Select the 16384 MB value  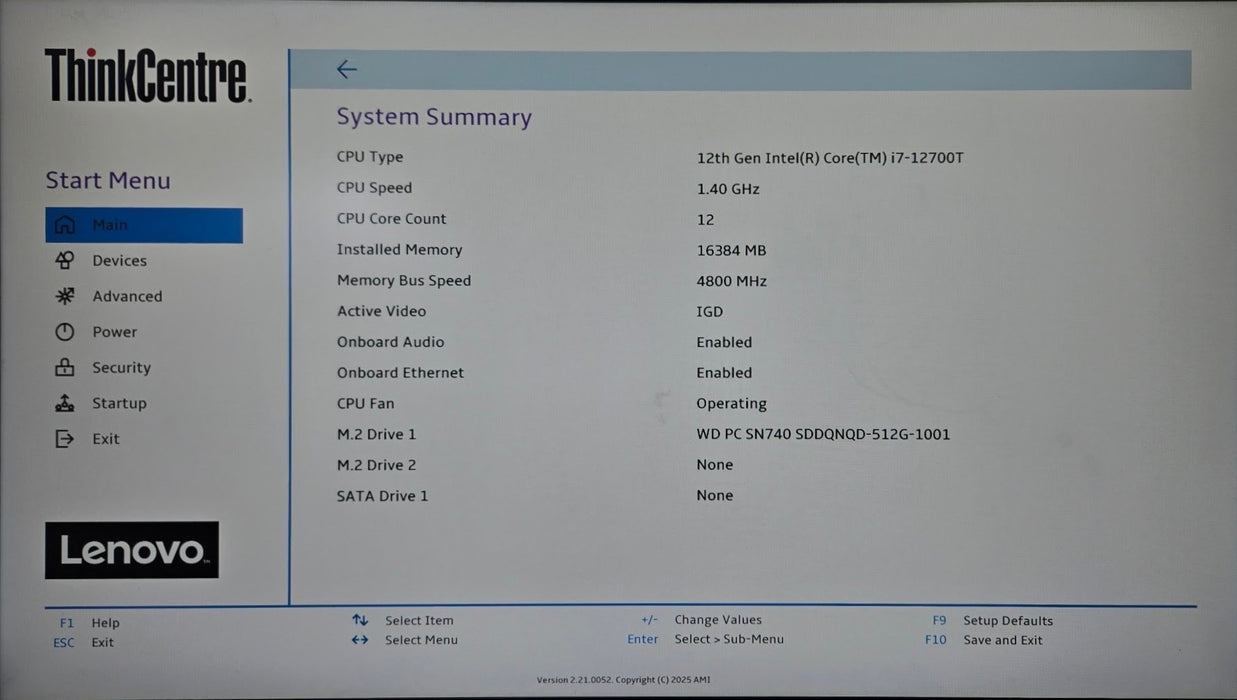point(731,251)
